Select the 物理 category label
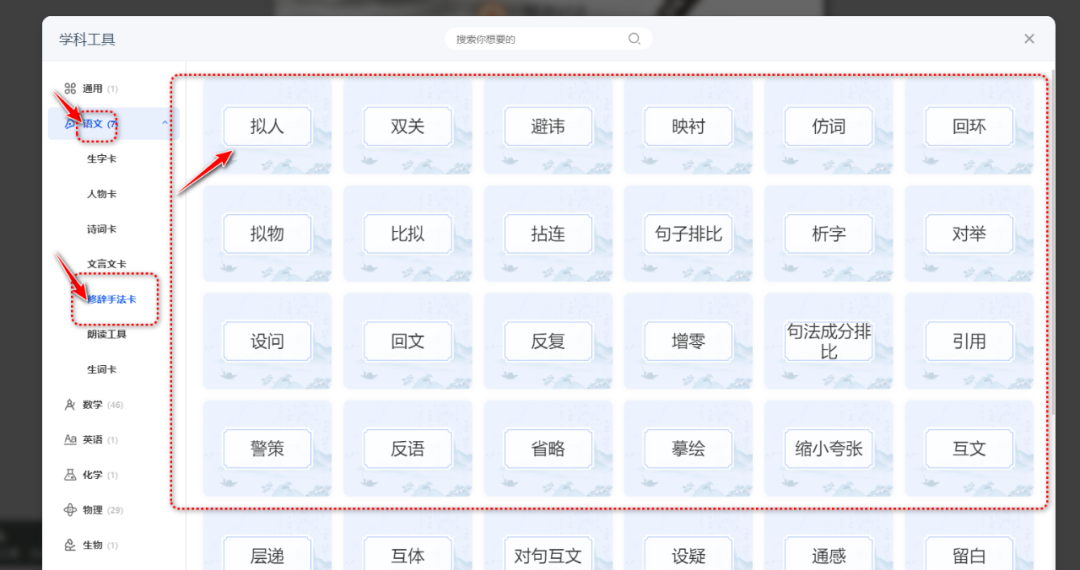The height and width of the screenshot is (570, 1080). coord(92,510)
